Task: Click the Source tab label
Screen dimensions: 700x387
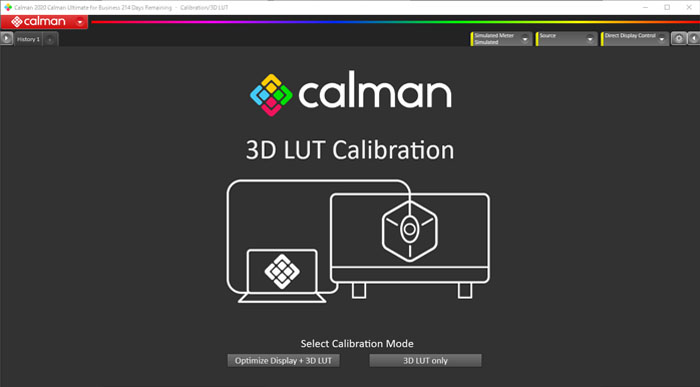Action: tap(548, 36)
